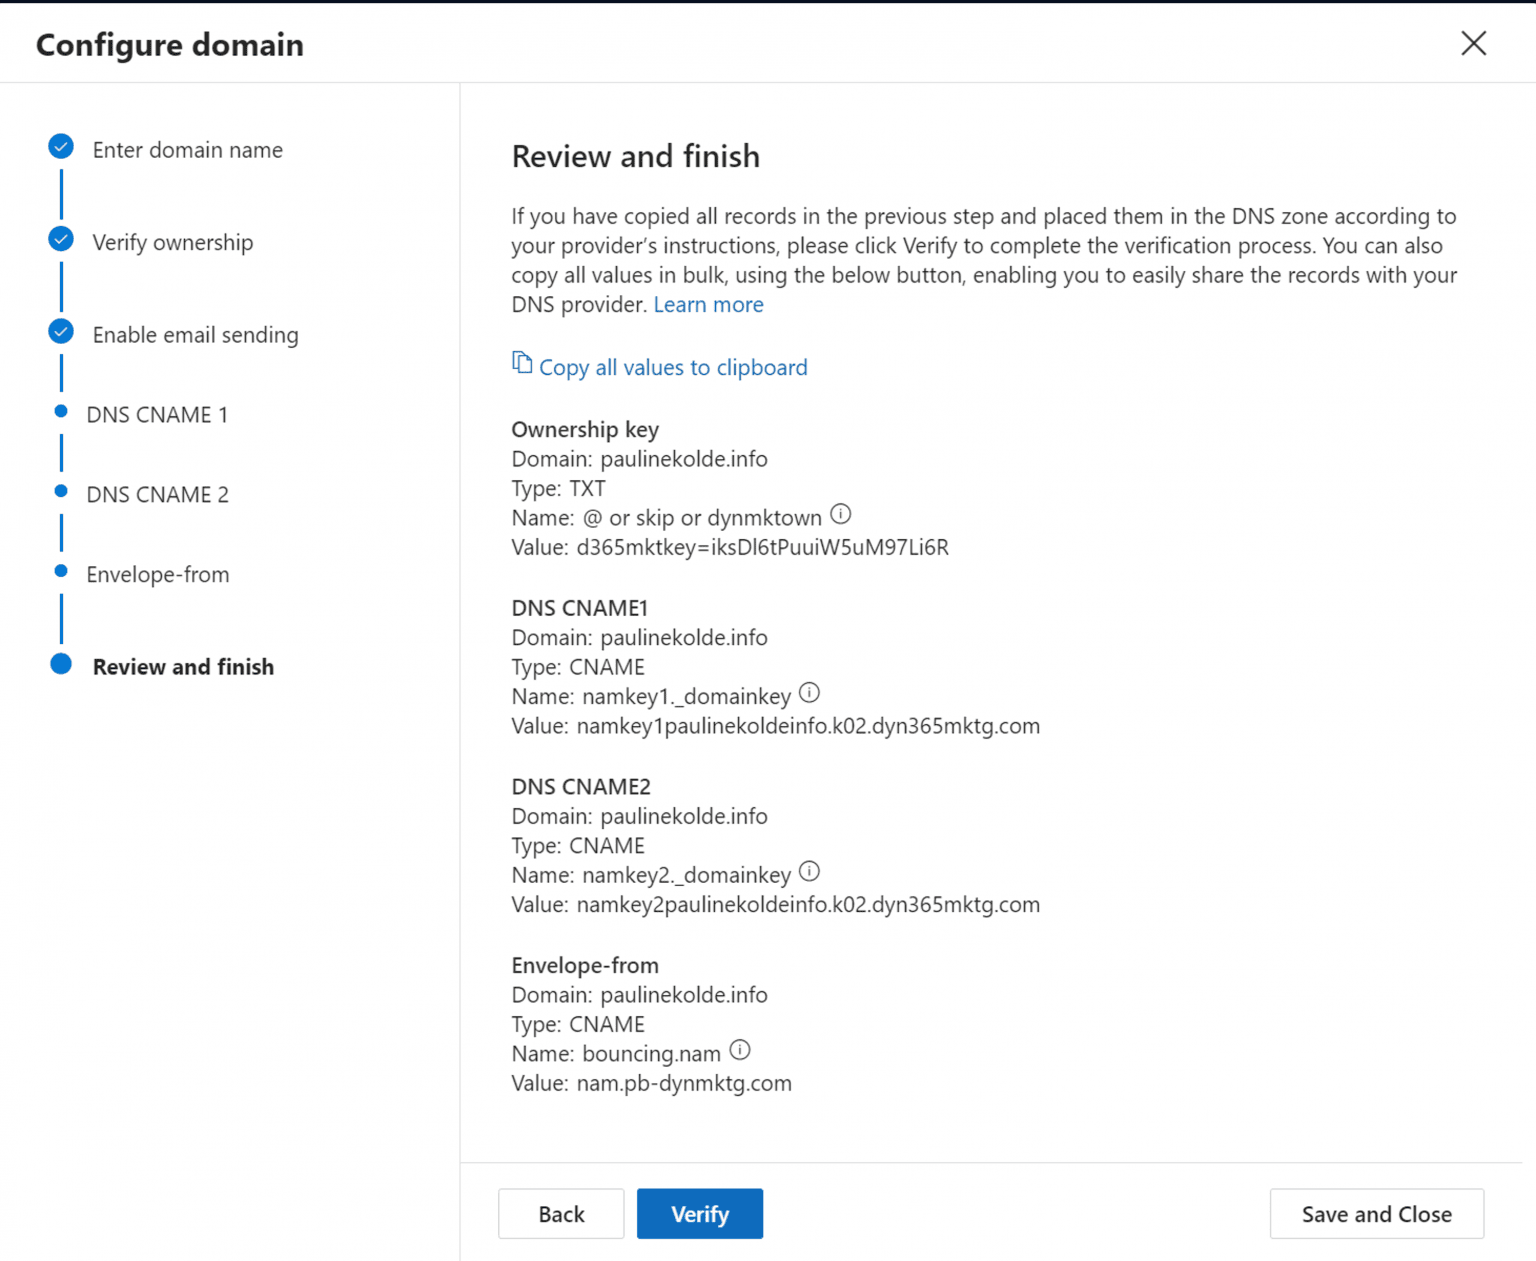Click Copy all values to clipboard

672,367
